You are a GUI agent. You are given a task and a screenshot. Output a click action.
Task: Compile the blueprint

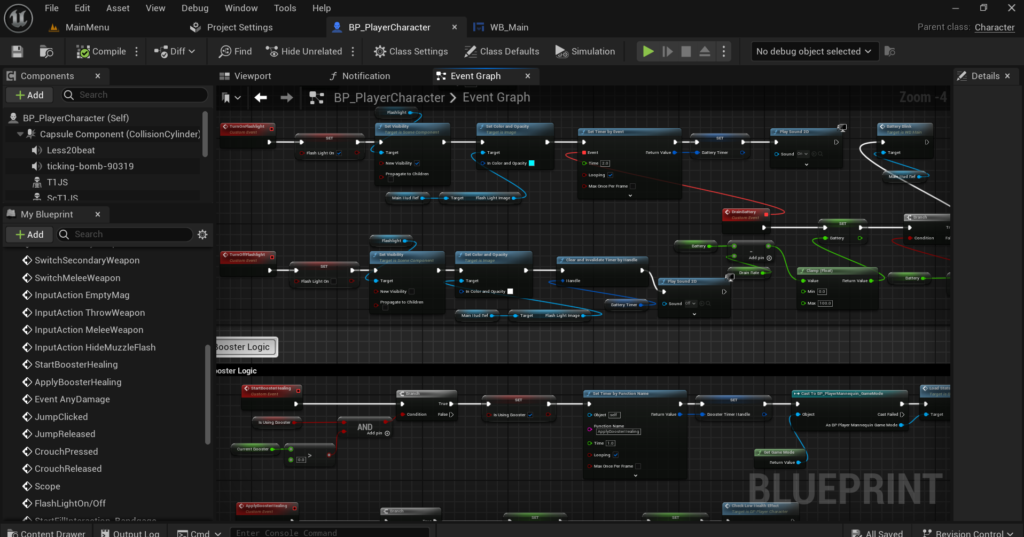click(101, 52)
